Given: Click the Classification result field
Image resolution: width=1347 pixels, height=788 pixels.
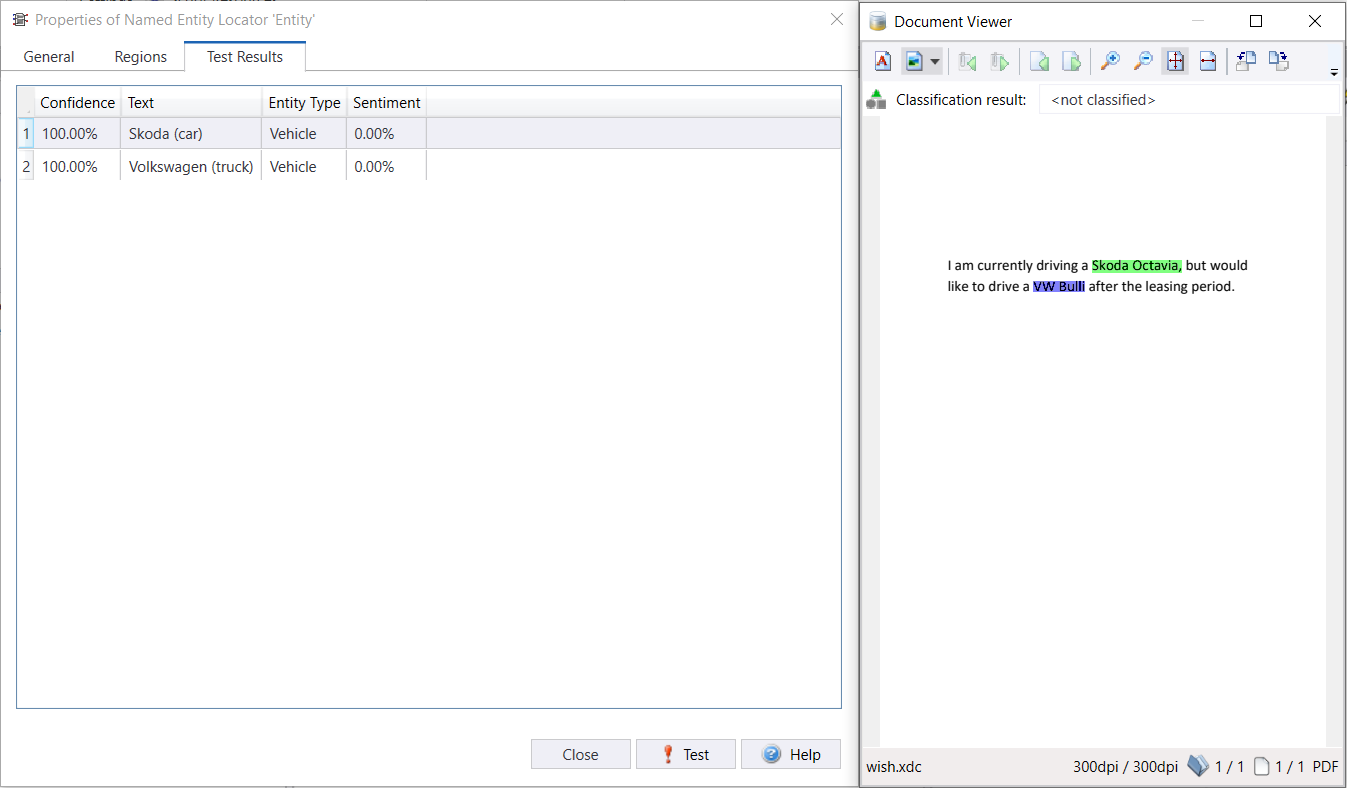Looking at the screenshot, I should [1188, 100].
